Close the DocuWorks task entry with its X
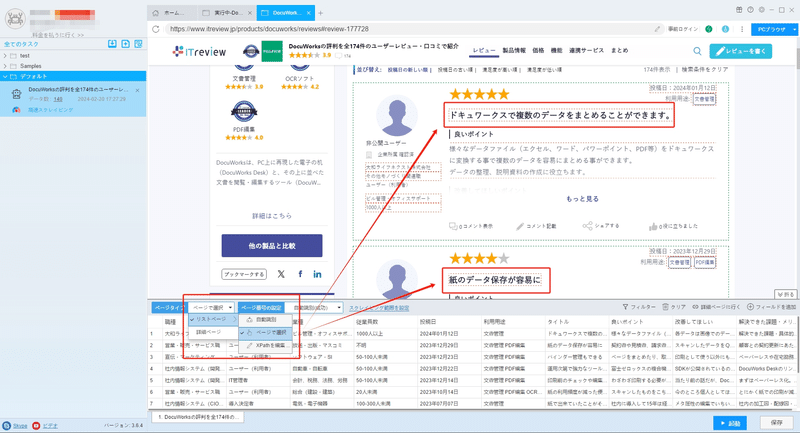The width and height of the screenshot is (800, 433). (137, 90)
